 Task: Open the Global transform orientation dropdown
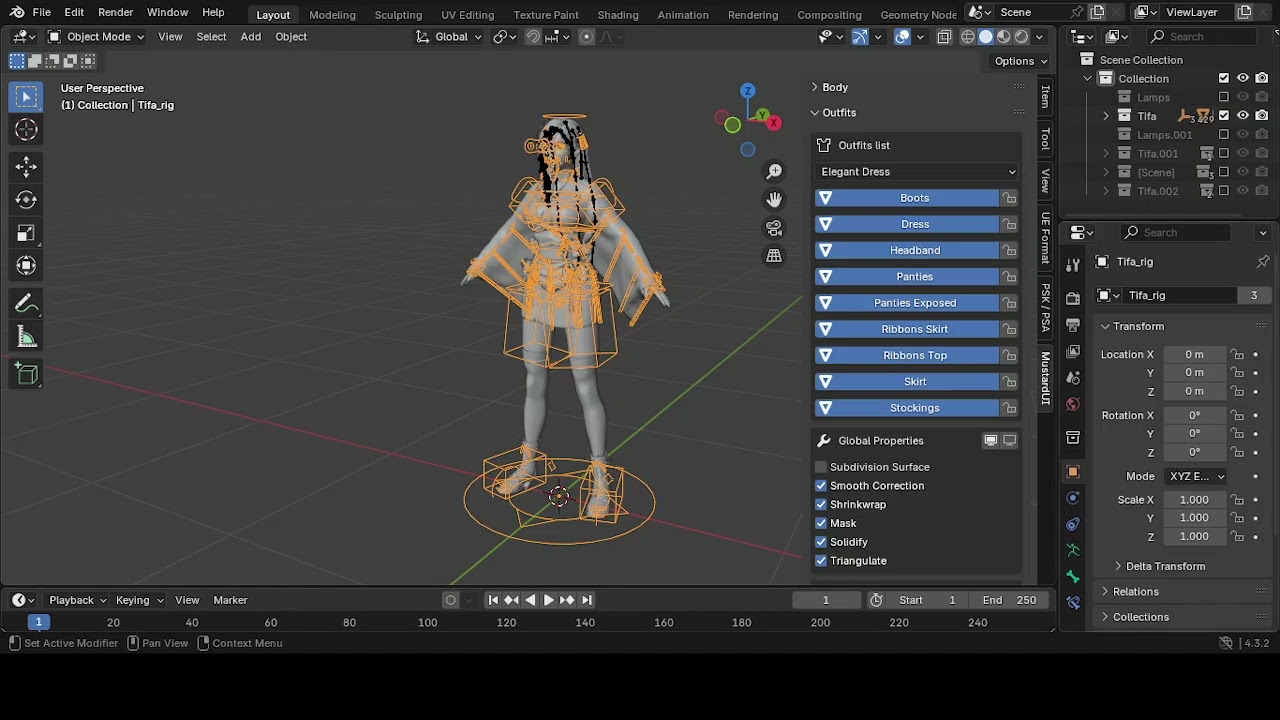coord(449,37)
